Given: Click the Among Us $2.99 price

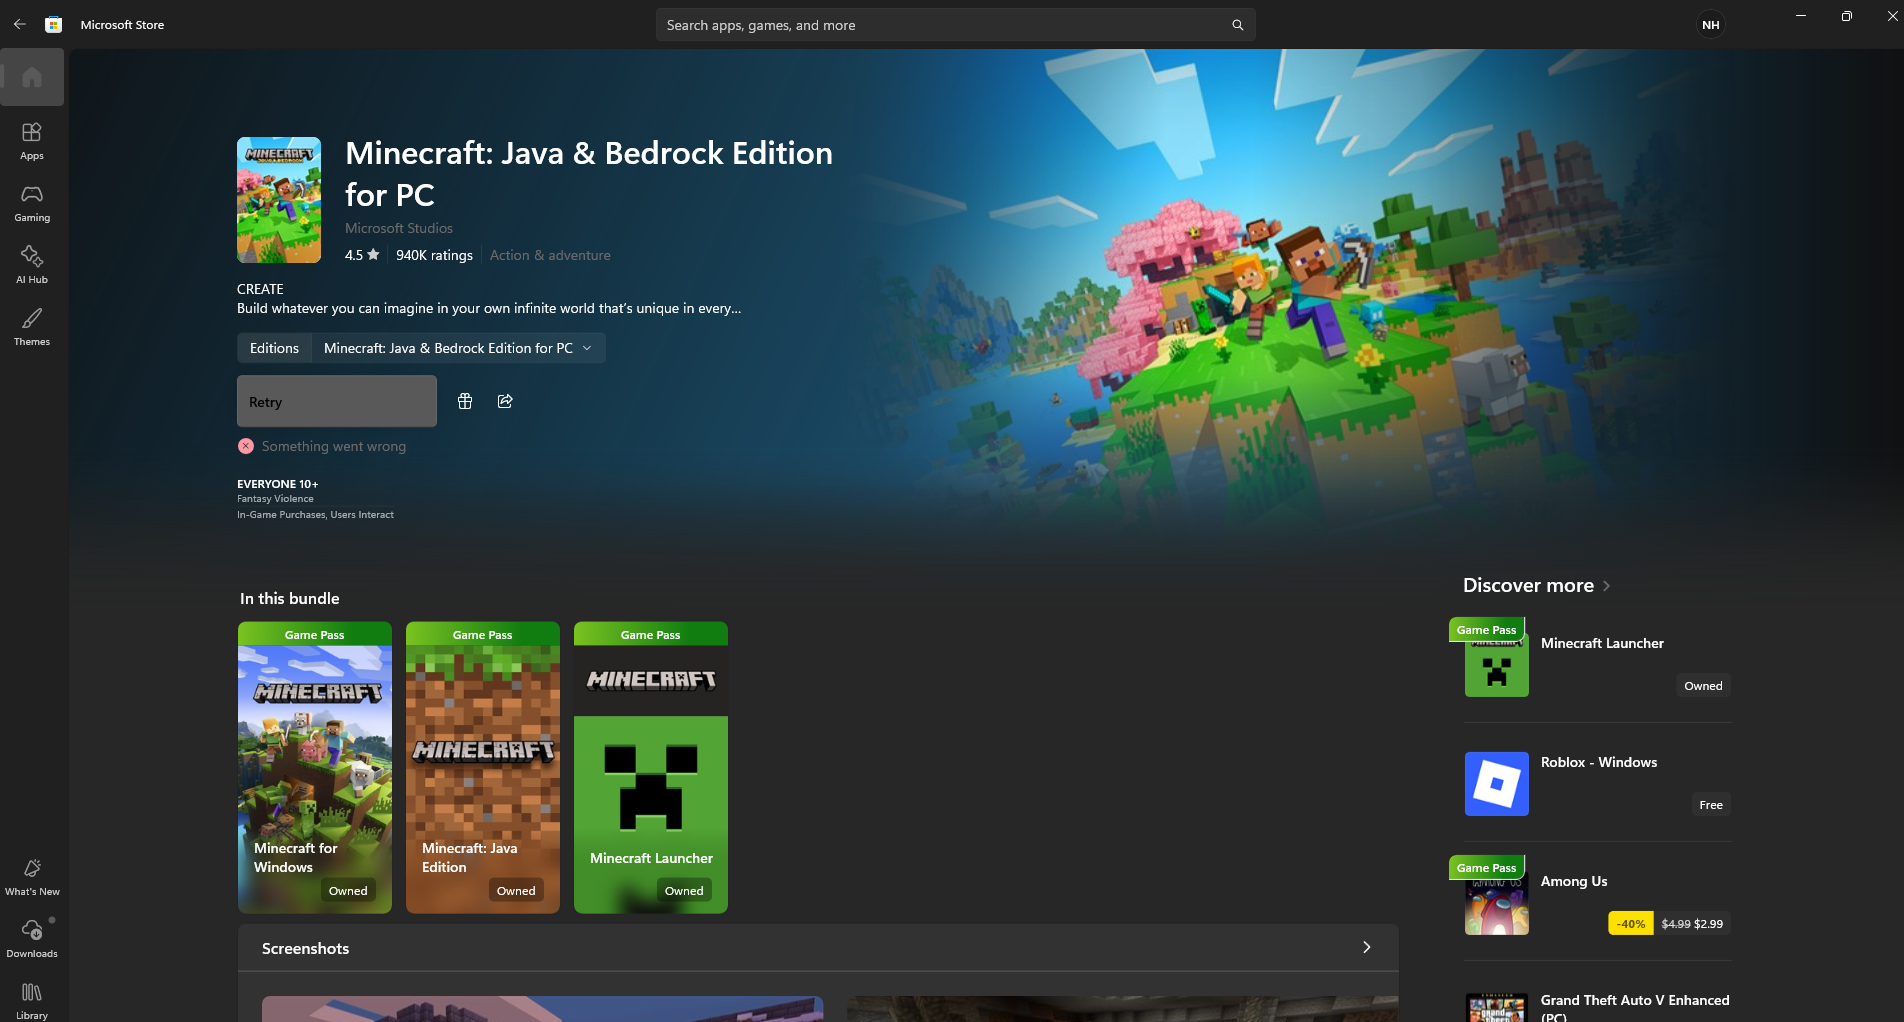Looking at the screenshot, I should coord(1708,924).
